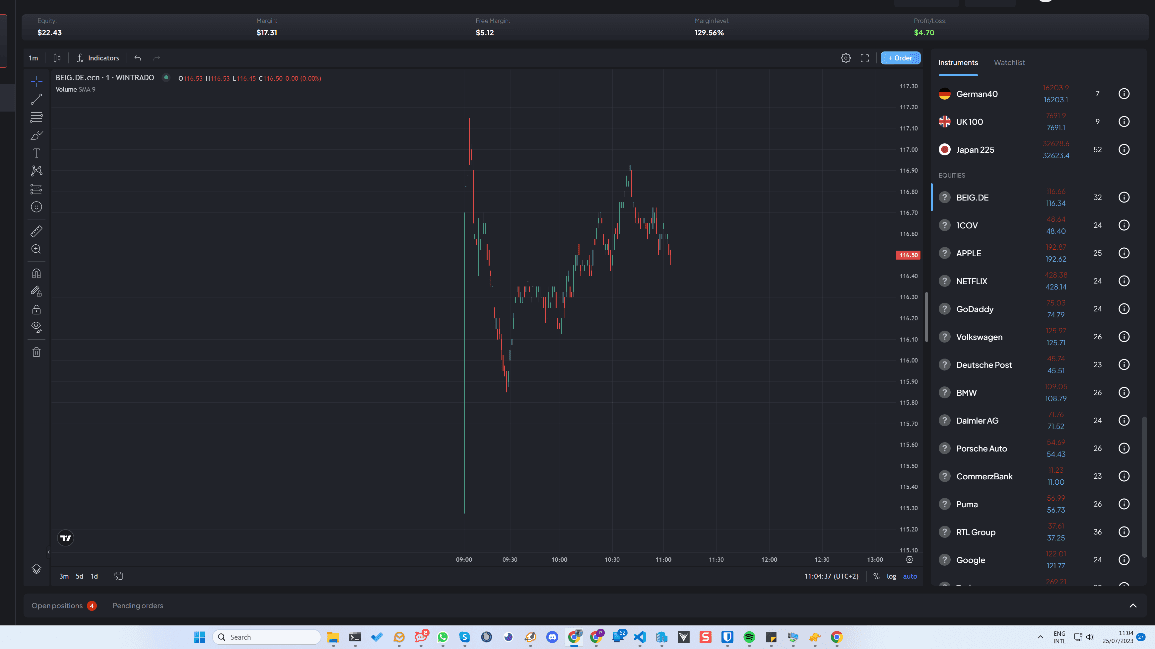Open info icon for NETFLIX
Viewport: 1155px width, 649px height.
coord(1124,281)
